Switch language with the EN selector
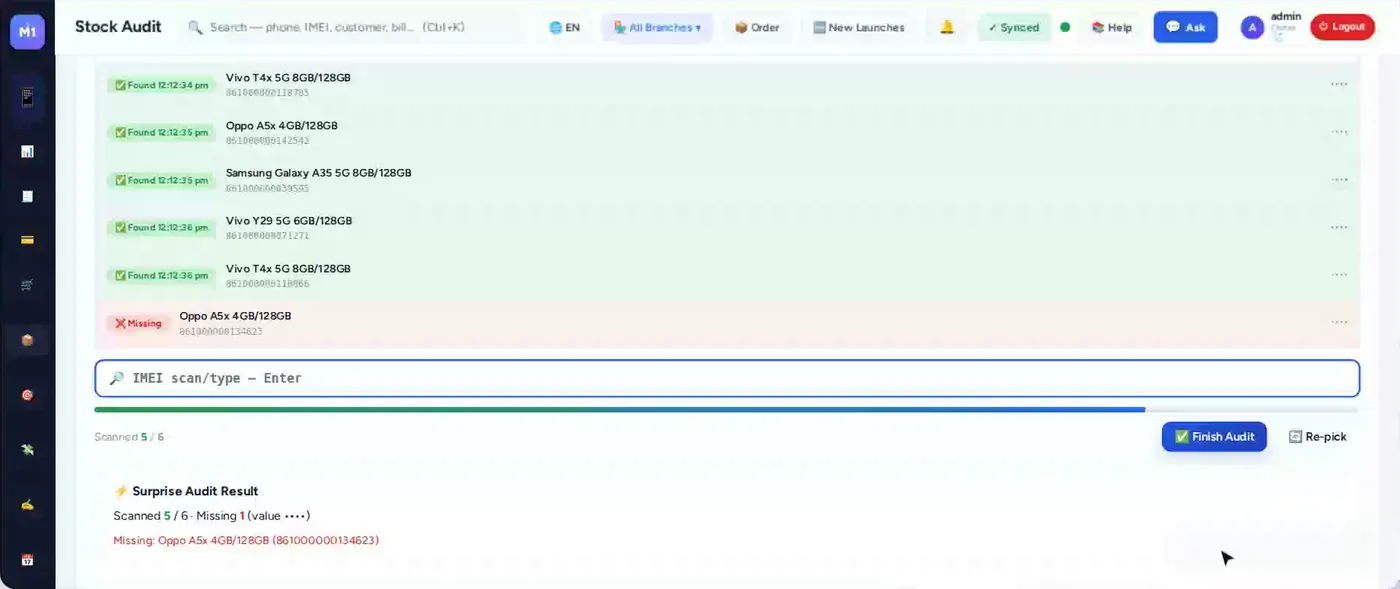The image size is (1400, 589). [564, 27]
